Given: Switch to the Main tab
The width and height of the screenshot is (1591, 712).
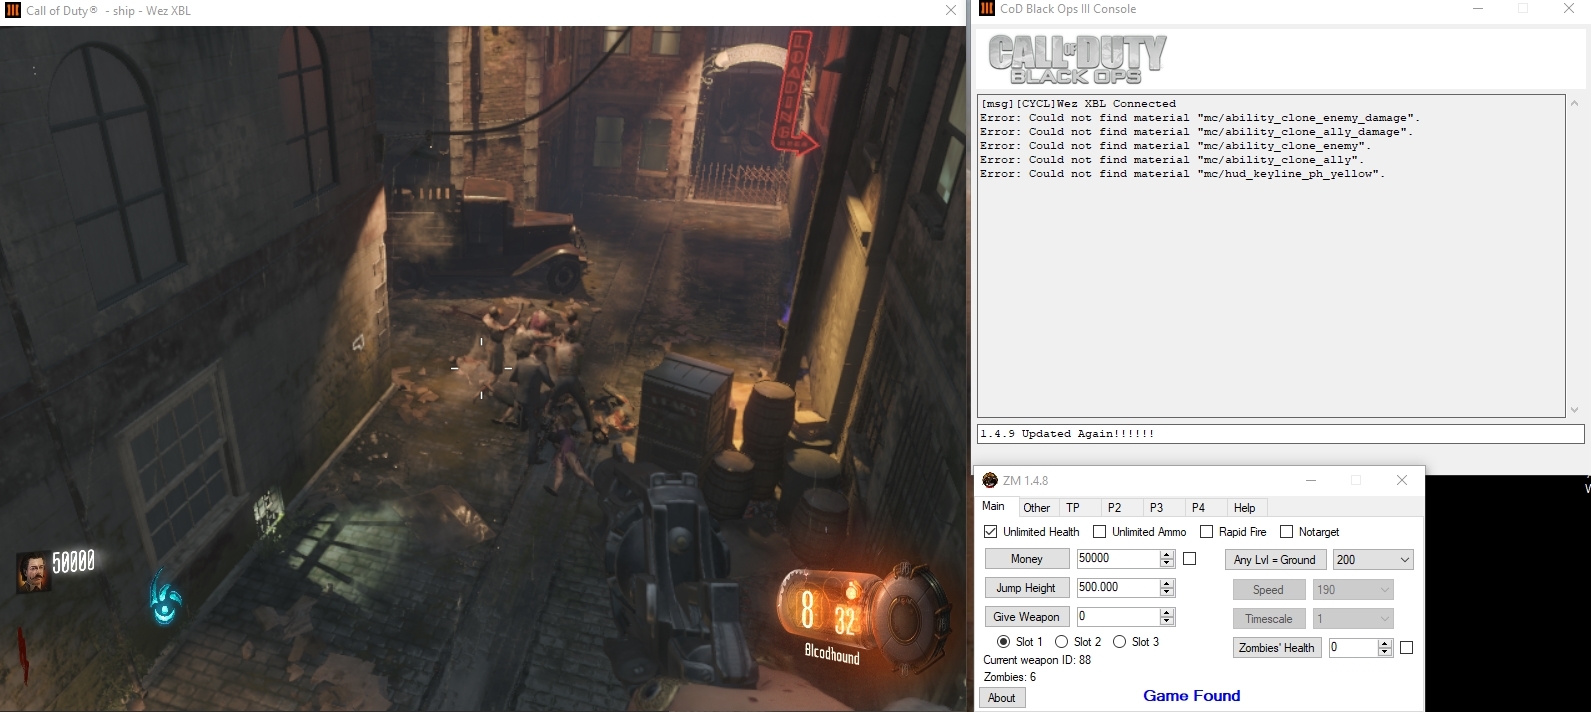Looking at the screenshot, I should pyautogui.click(x=994, y=506).
